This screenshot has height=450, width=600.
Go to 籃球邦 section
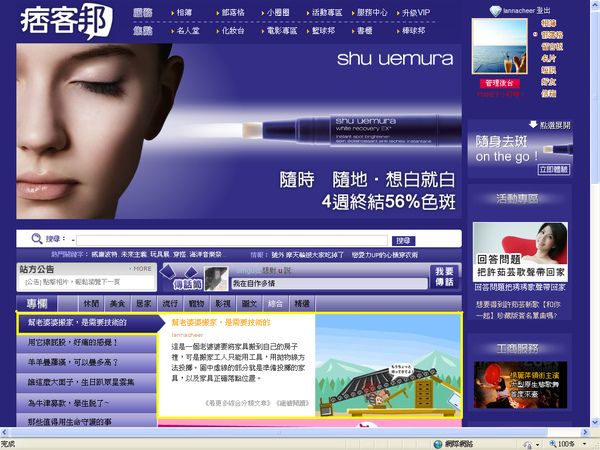323,31
